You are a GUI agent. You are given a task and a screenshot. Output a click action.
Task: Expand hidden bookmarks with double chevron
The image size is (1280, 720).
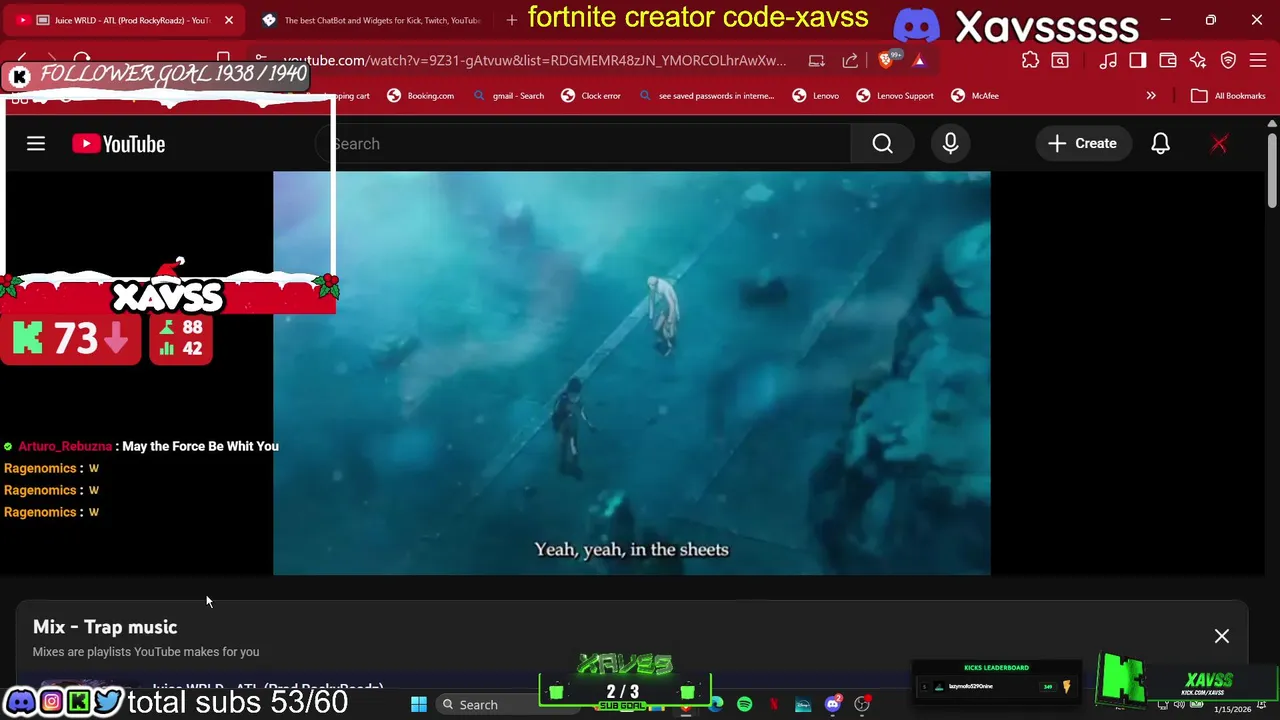[1151, 96]
